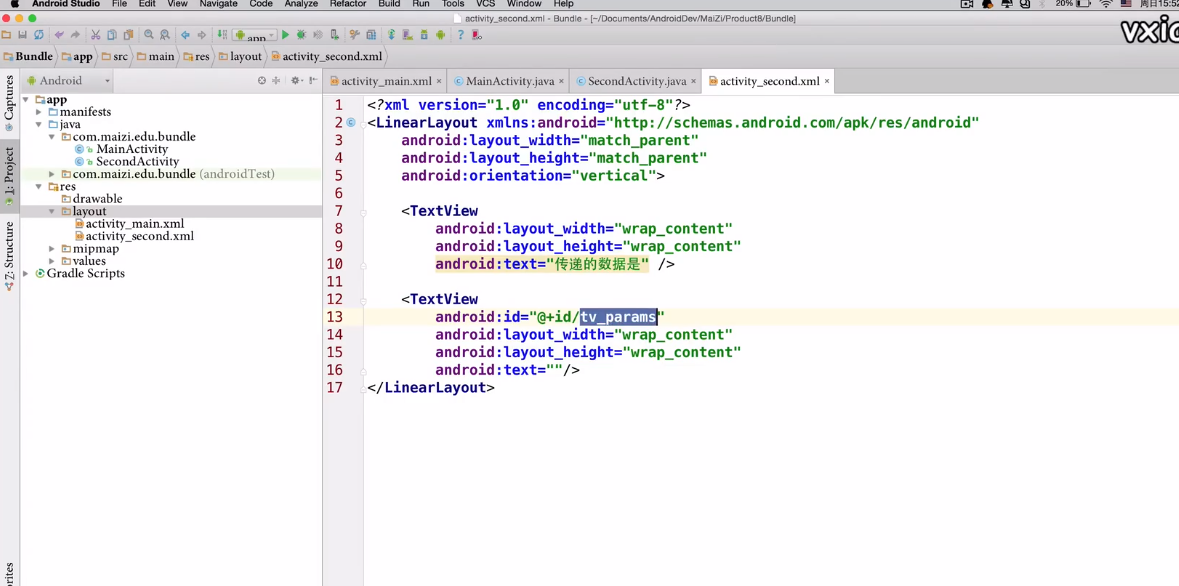Select activity_main.xml in the project tree
This screenshot has height=586, width=1179.
pyautogui.click(x=131, y=223)
